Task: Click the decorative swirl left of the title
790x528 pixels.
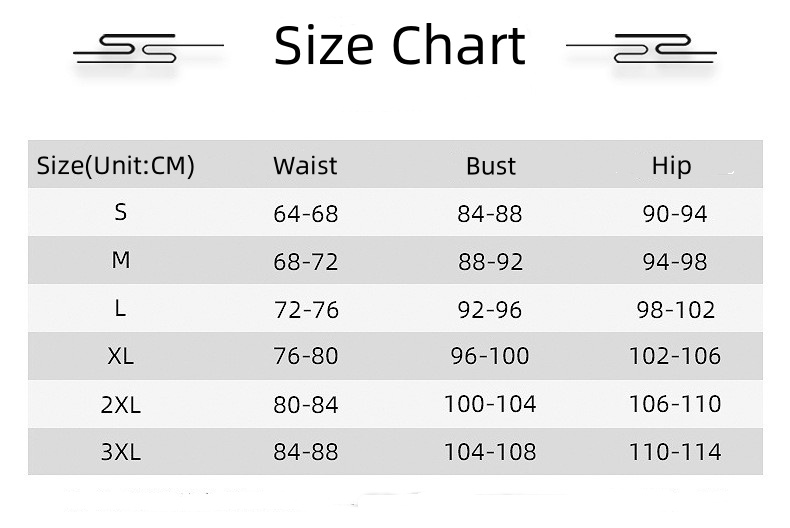Action: (x=147, y=48)
